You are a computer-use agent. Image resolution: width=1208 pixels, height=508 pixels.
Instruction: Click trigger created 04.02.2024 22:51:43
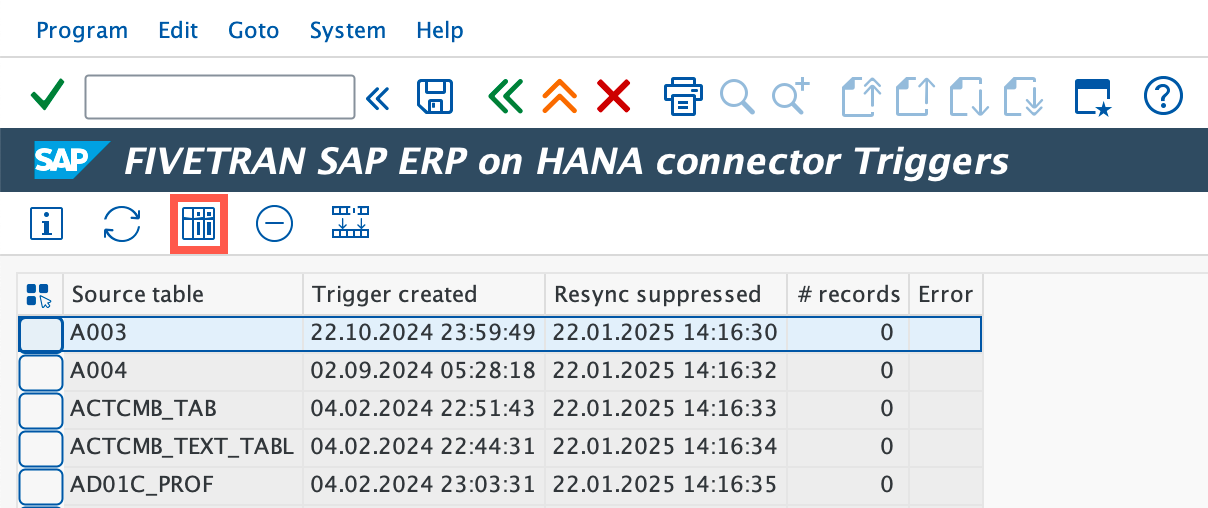click(x=424, y=409)
